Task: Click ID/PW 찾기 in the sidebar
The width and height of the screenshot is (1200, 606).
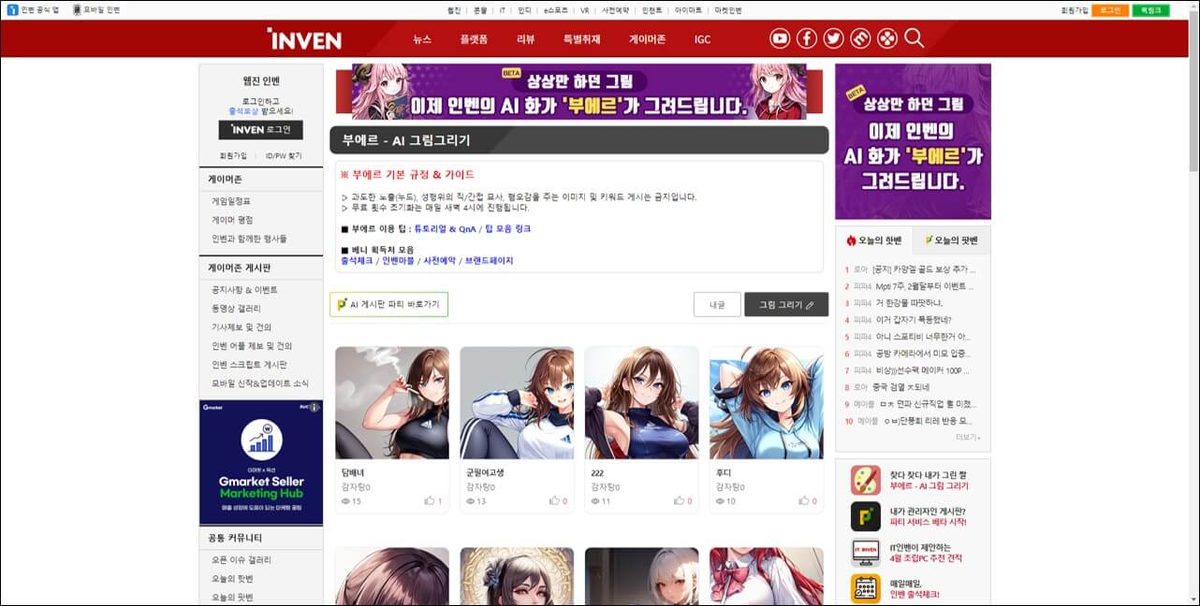Action: (x=283, y=156)
